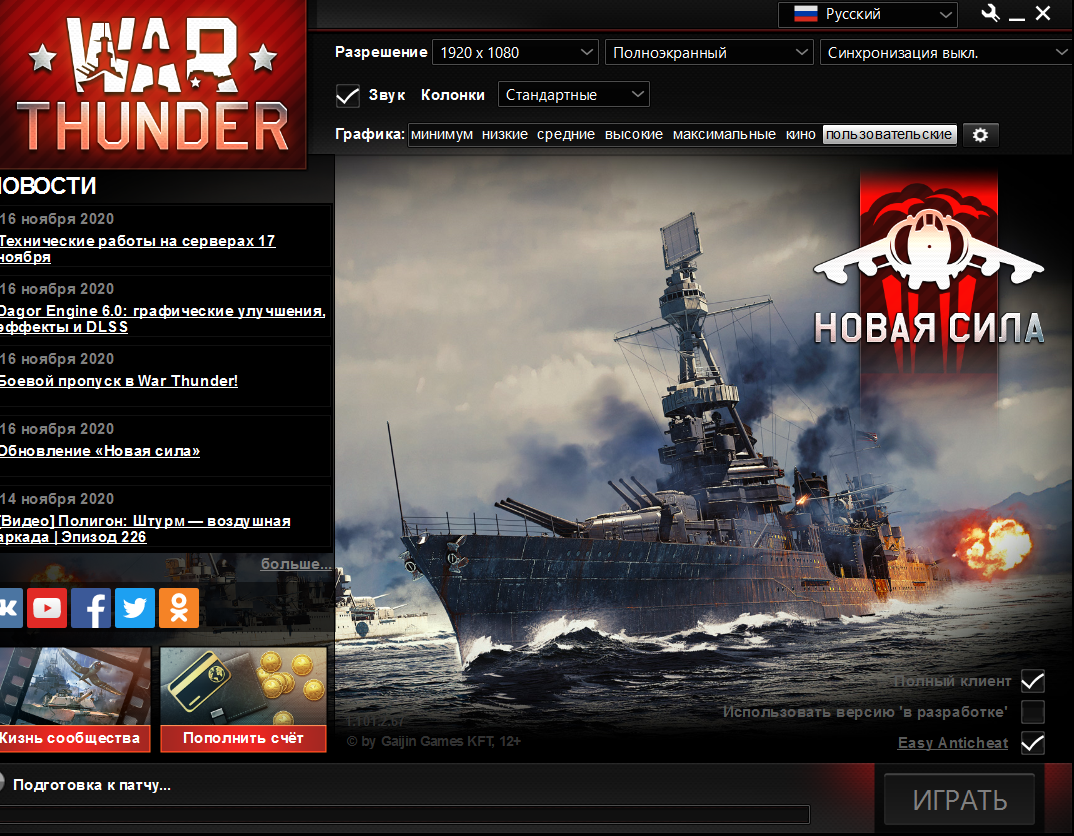Open custom graphics gear settings
The image size is (1074, 836).
980,135
